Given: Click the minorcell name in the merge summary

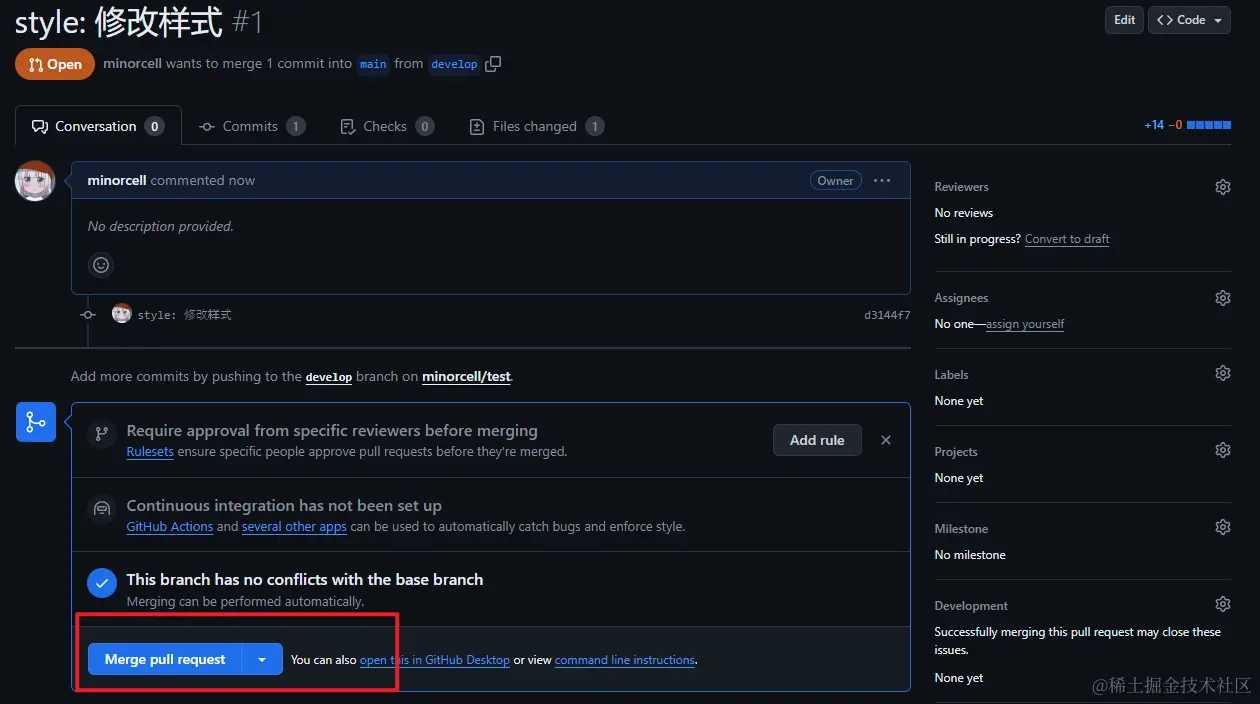Looking at the screenshot, I should tap(132, 63).
